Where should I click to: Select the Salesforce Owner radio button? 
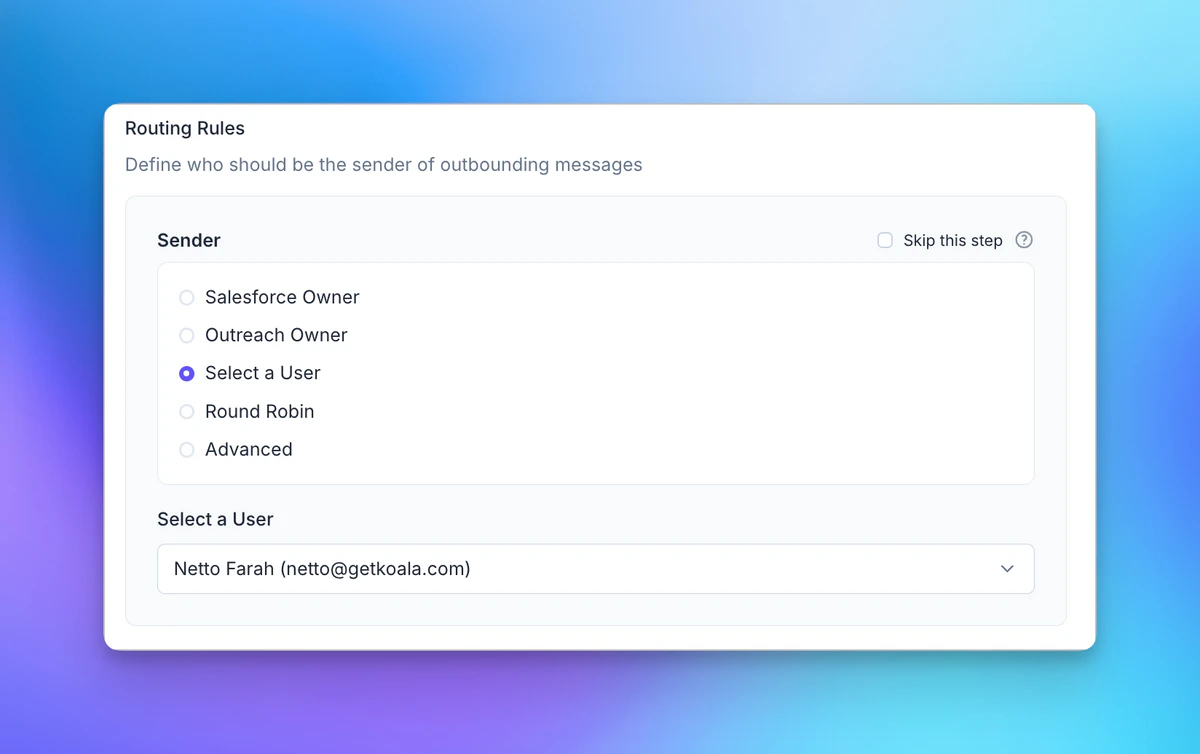(186, 297)
